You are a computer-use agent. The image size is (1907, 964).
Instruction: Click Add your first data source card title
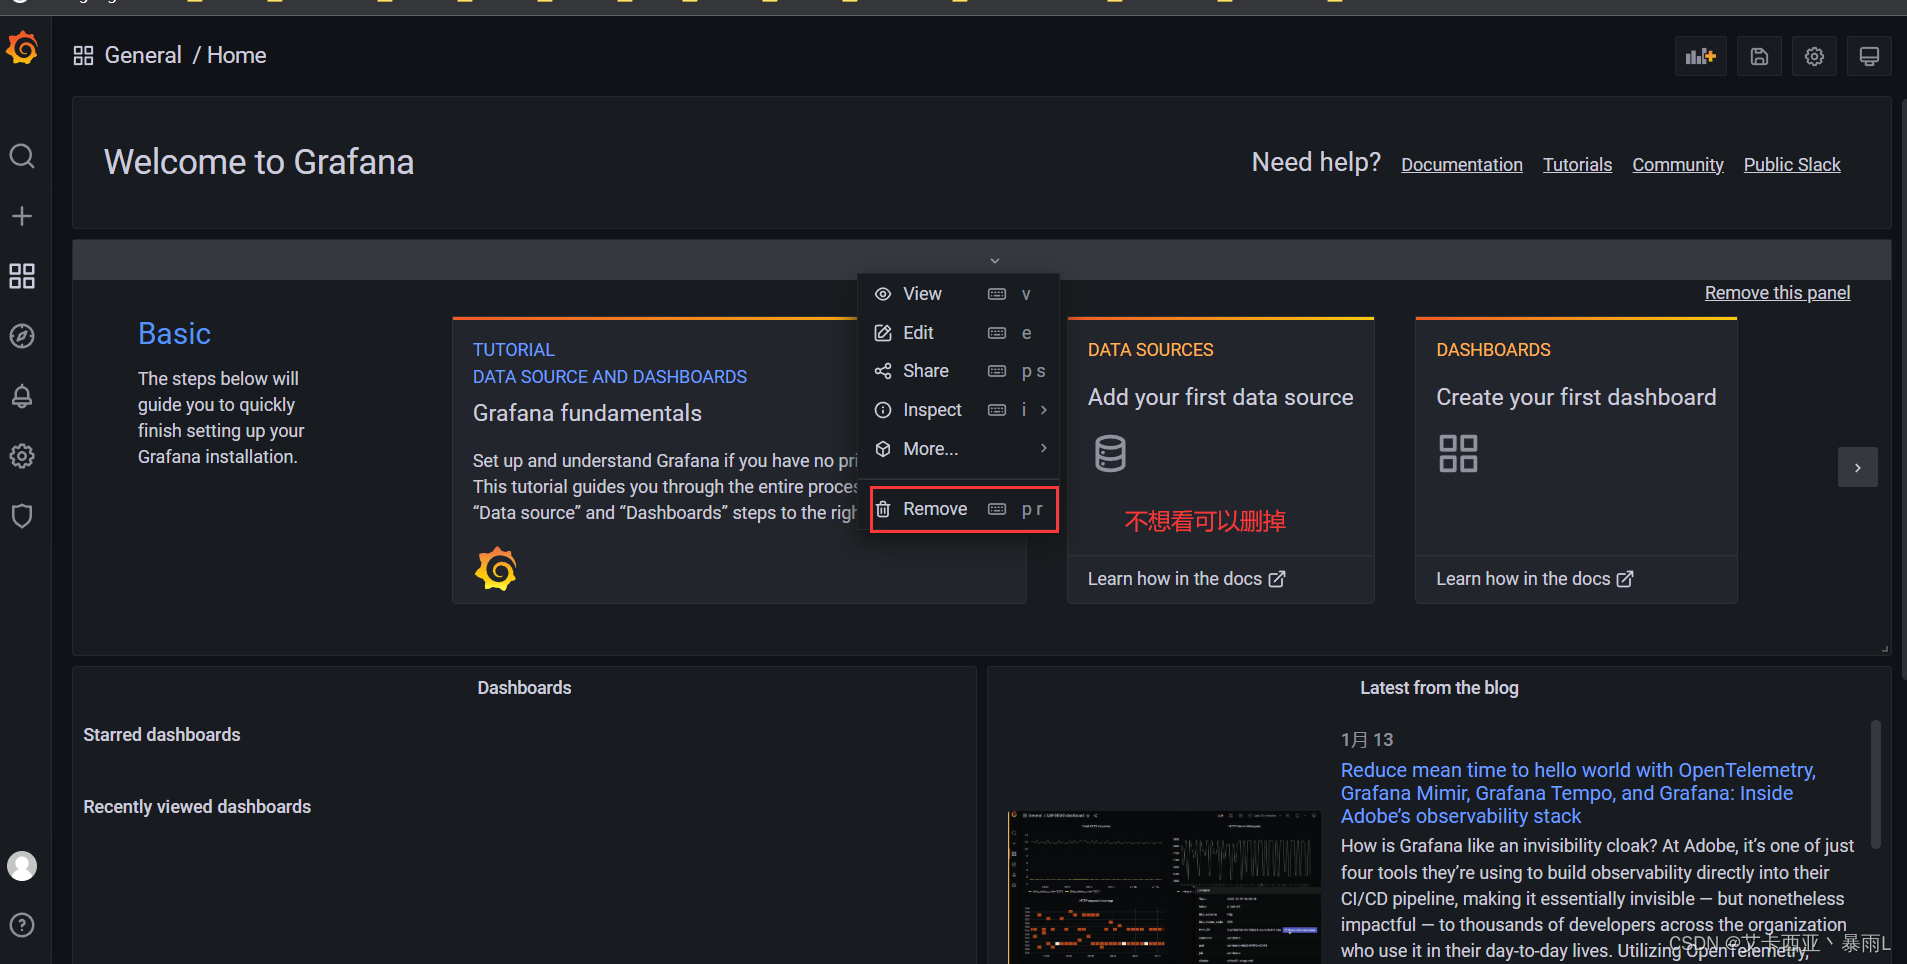click(x=1220, y=397)
